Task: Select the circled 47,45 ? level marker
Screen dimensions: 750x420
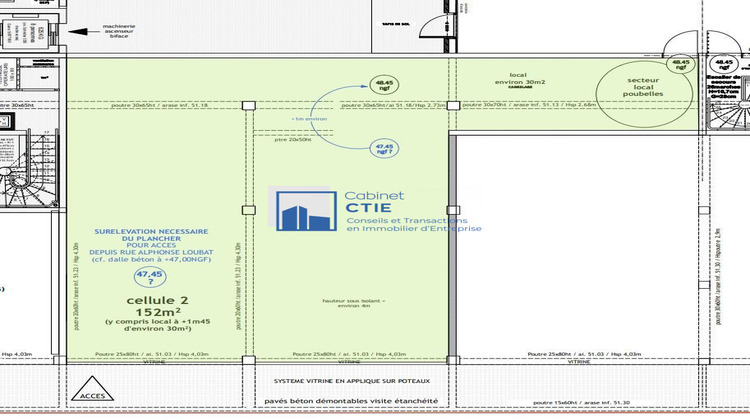Action: click(x=150, y=277)
